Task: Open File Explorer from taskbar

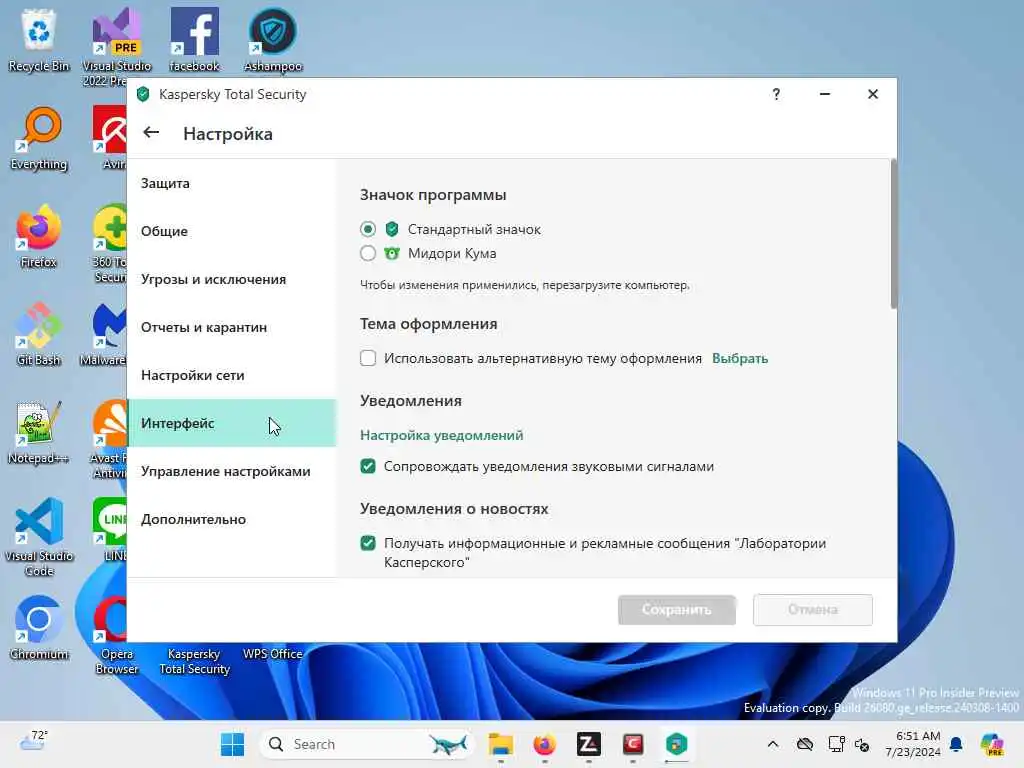Action: (500, 744)
